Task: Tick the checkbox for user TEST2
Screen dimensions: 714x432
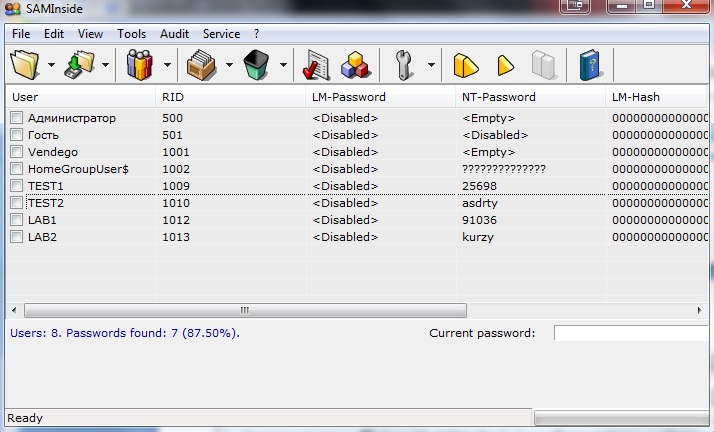Action: pyautogui.click(x=16, y=203)
